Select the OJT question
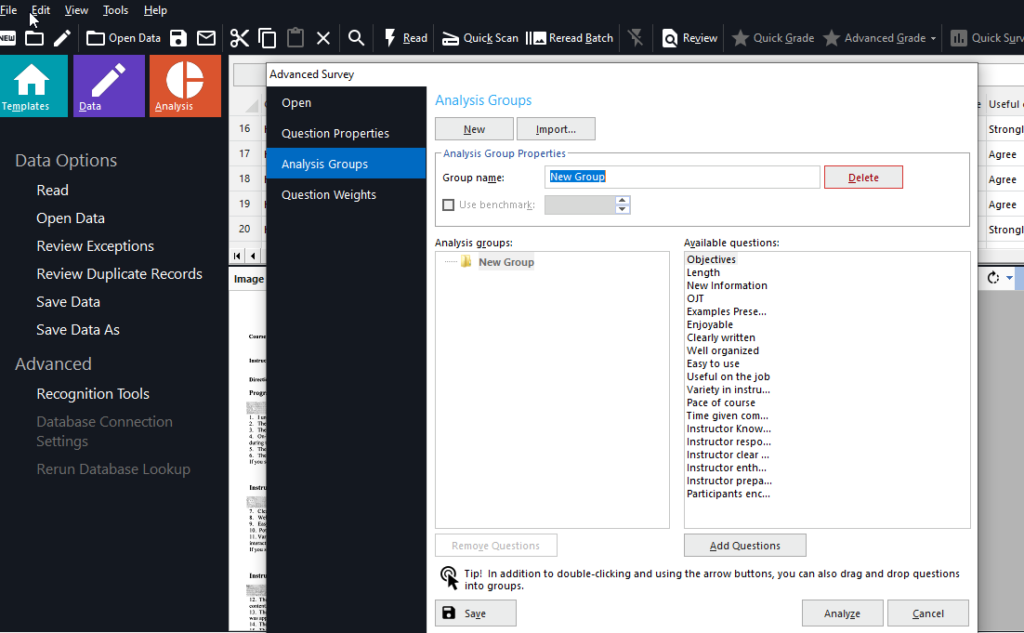 click(x=696, y=299)
